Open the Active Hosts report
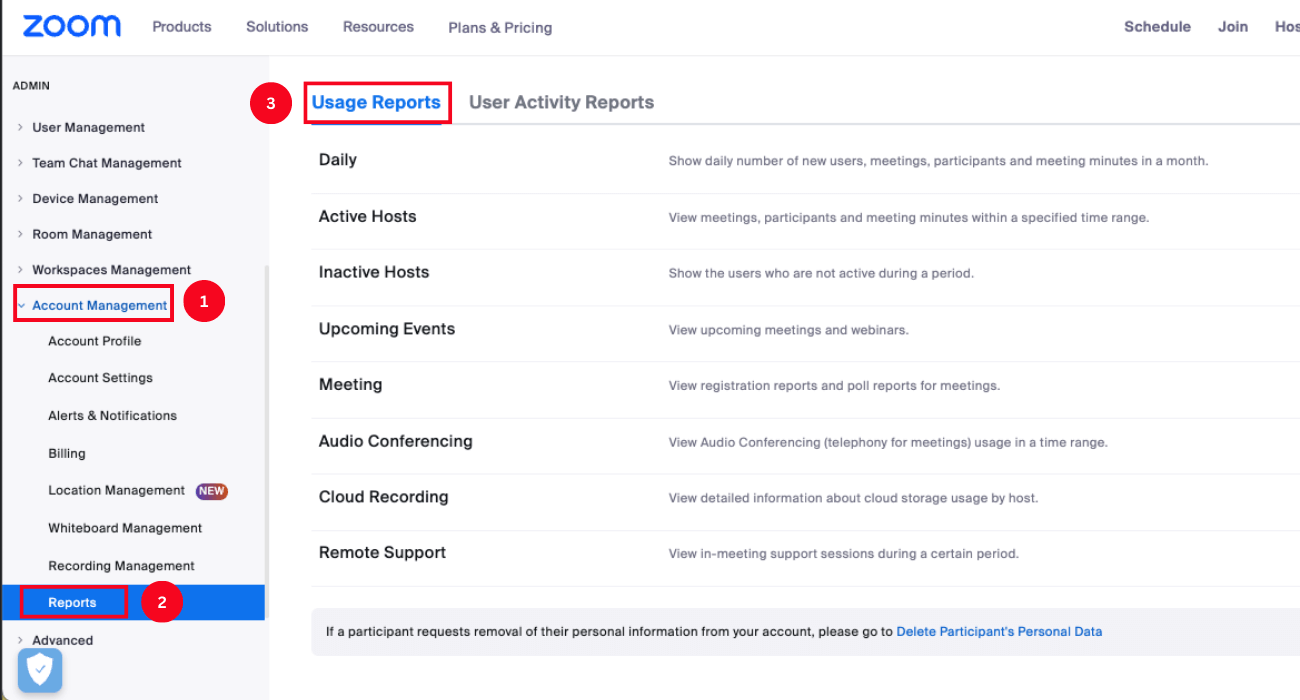This screenshot has height=700, width=1300. (x=367, y=216)
